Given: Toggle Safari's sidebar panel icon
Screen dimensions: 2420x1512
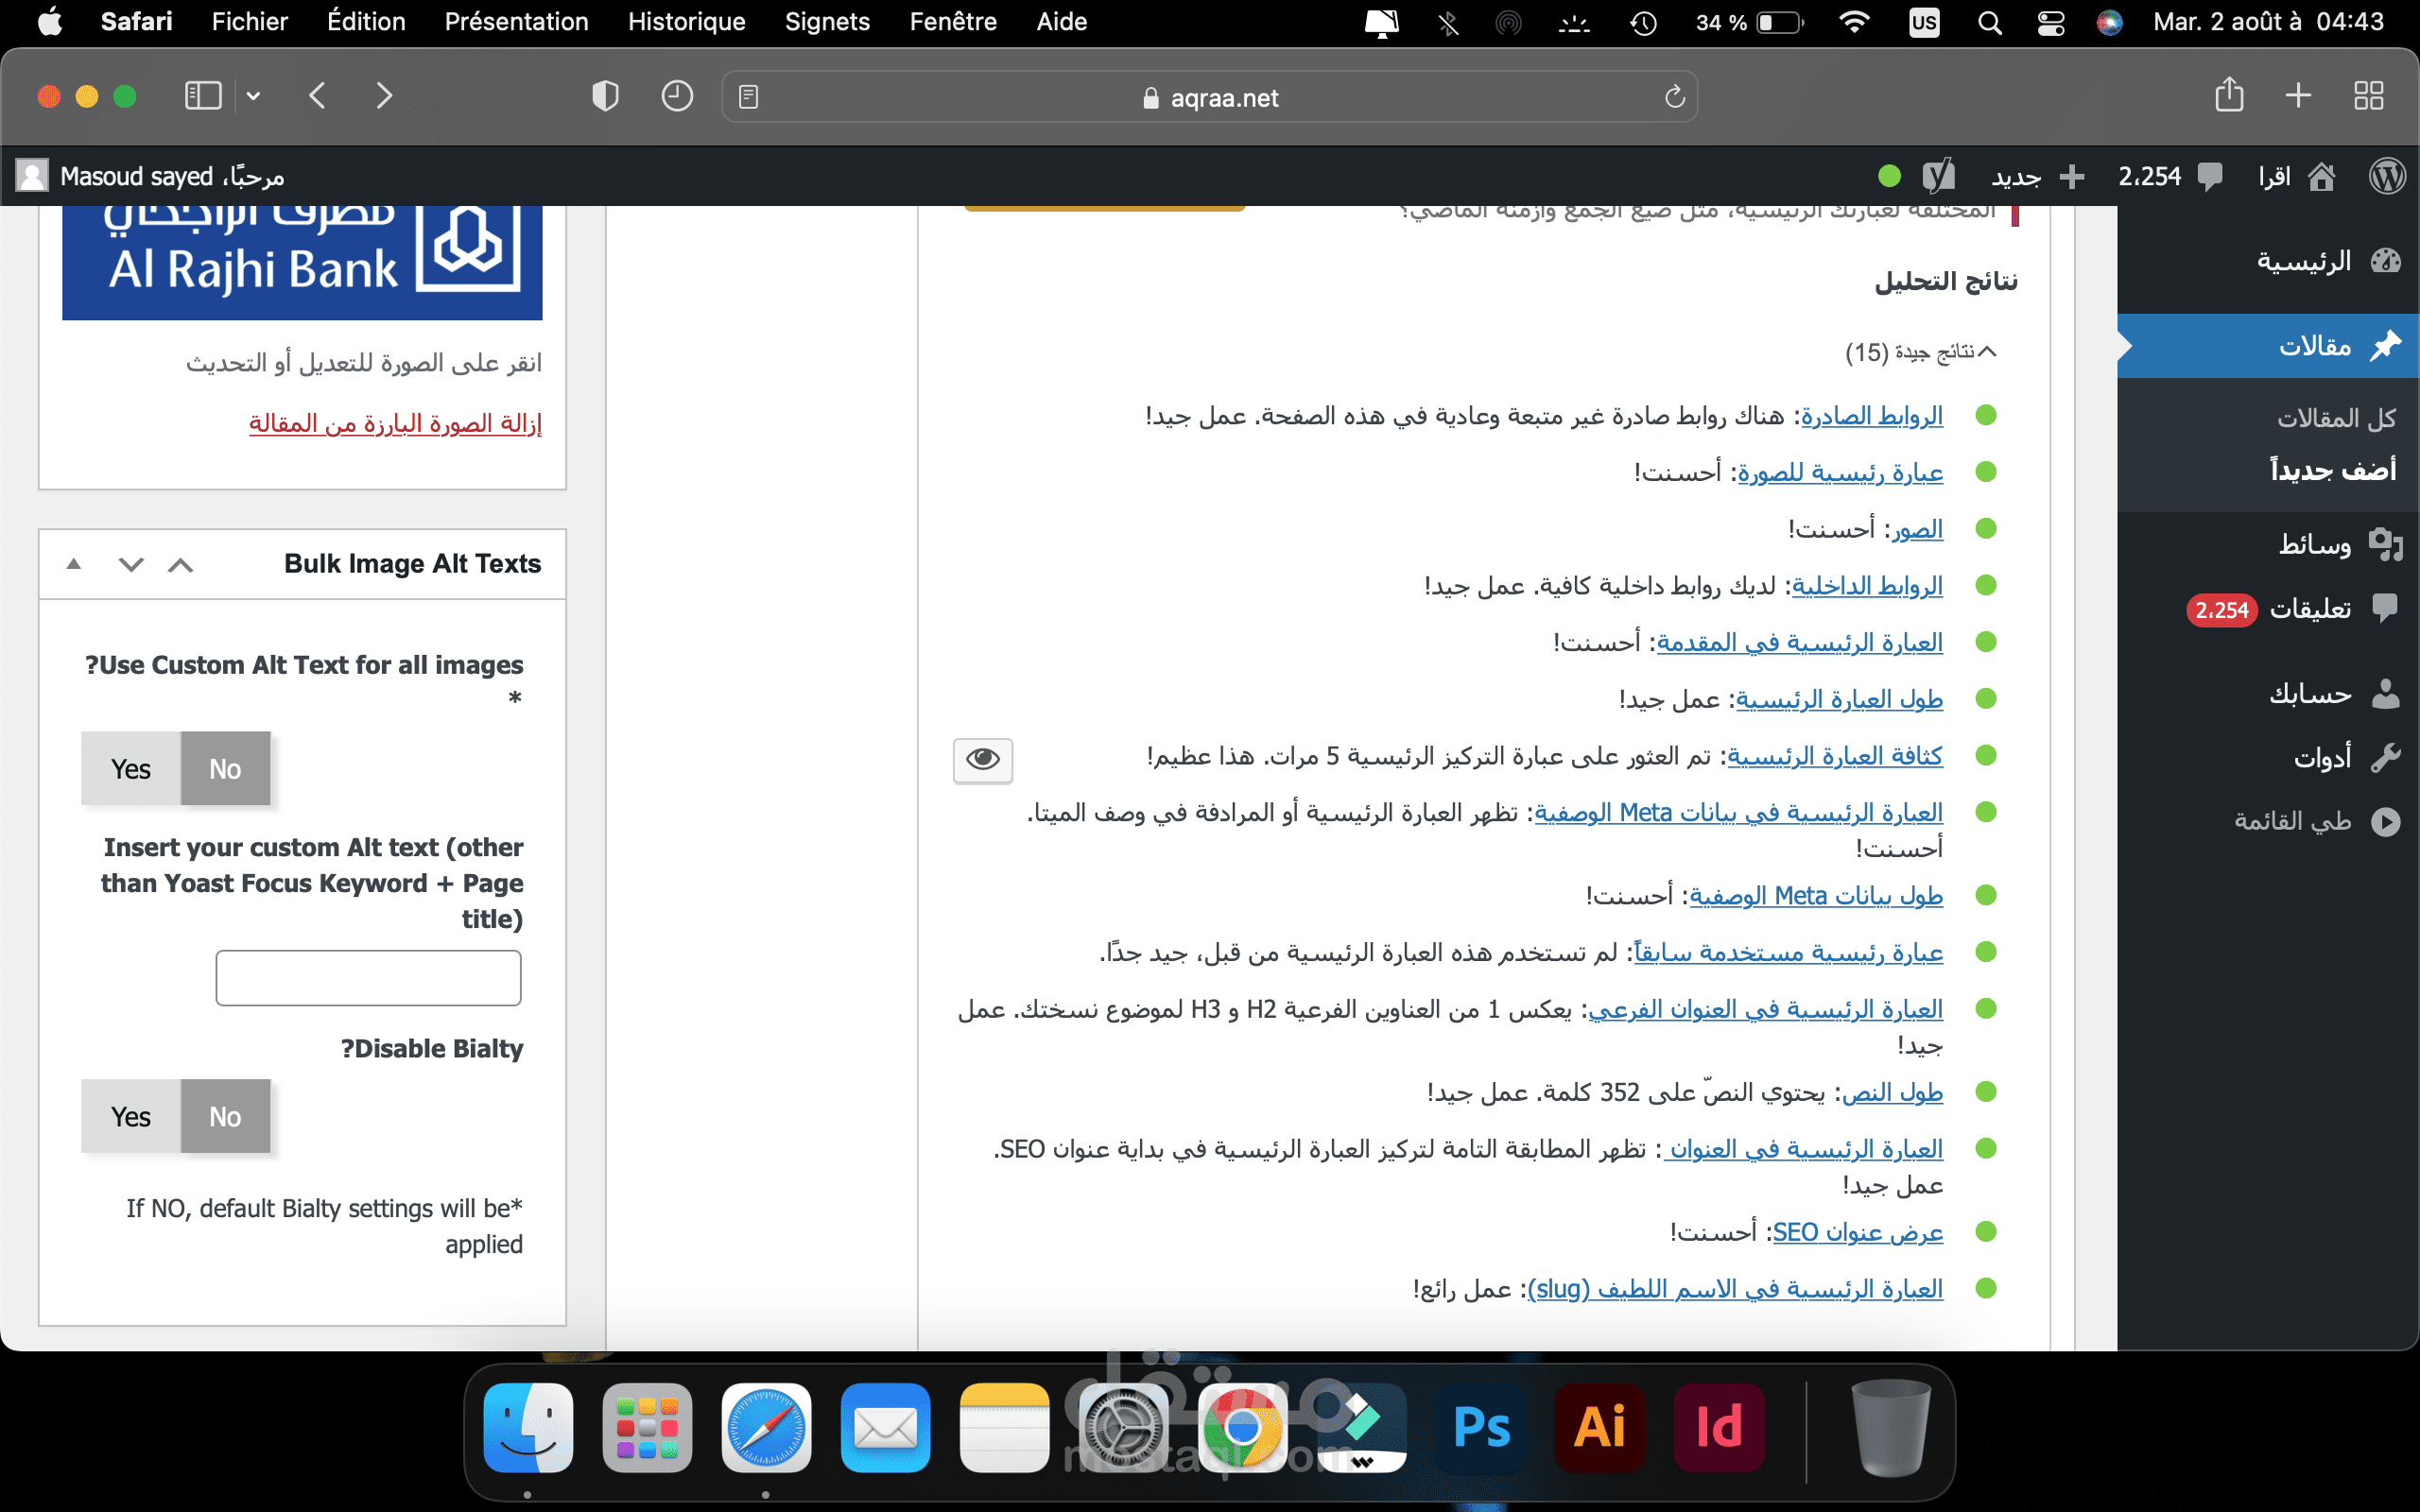Looking at the screenshot, I should click(x=203, y=96).
